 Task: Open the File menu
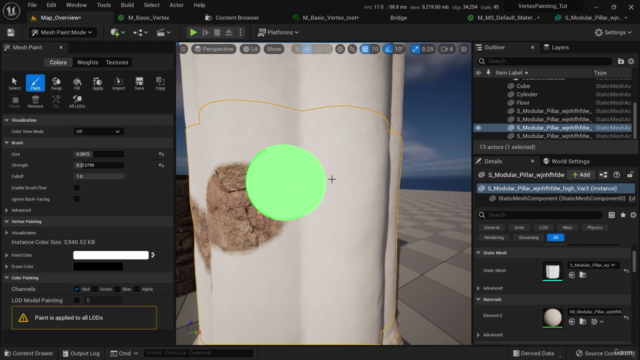32,5
